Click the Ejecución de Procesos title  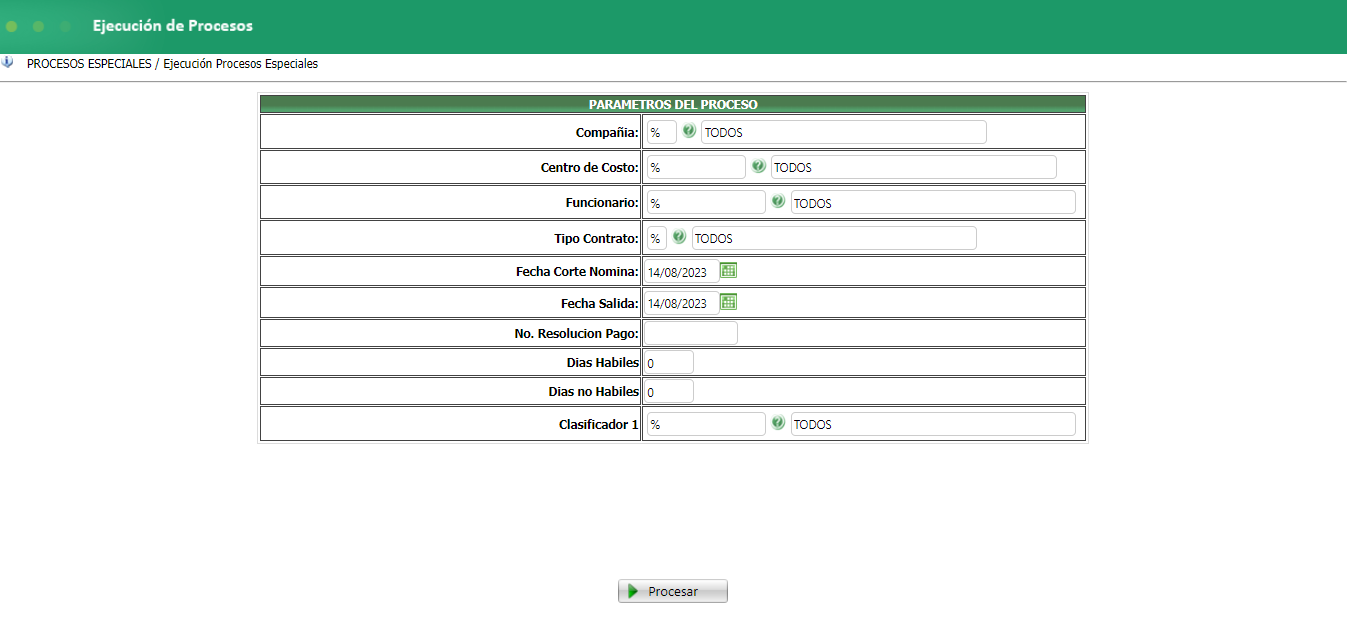tap(173, 26)
